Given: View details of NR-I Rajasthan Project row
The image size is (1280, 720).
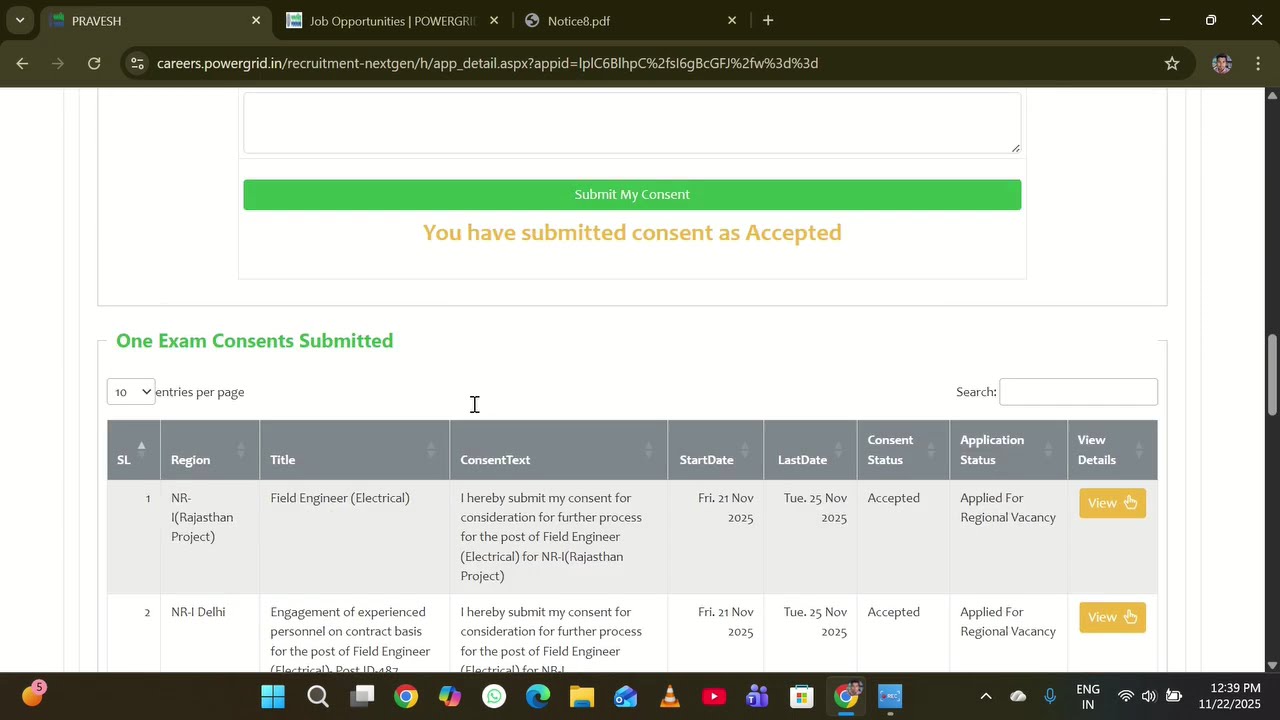Looking at the screenshot, I should coord(1112,503).
